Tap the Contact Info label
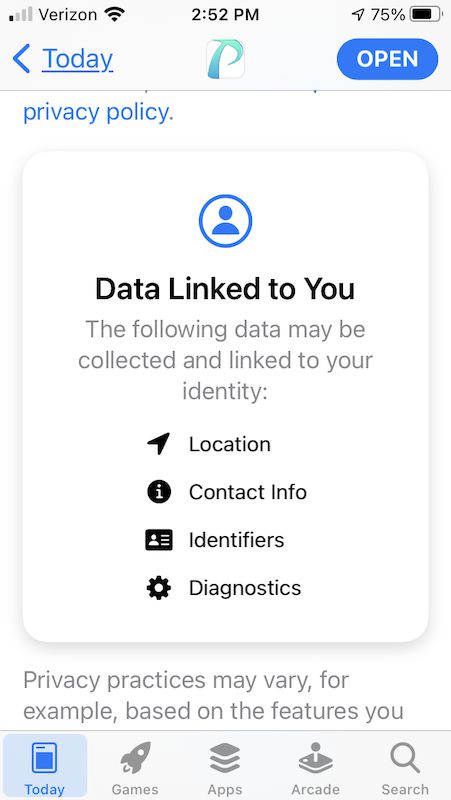Screen dimensions: 451x800 [x=248, y=492]
